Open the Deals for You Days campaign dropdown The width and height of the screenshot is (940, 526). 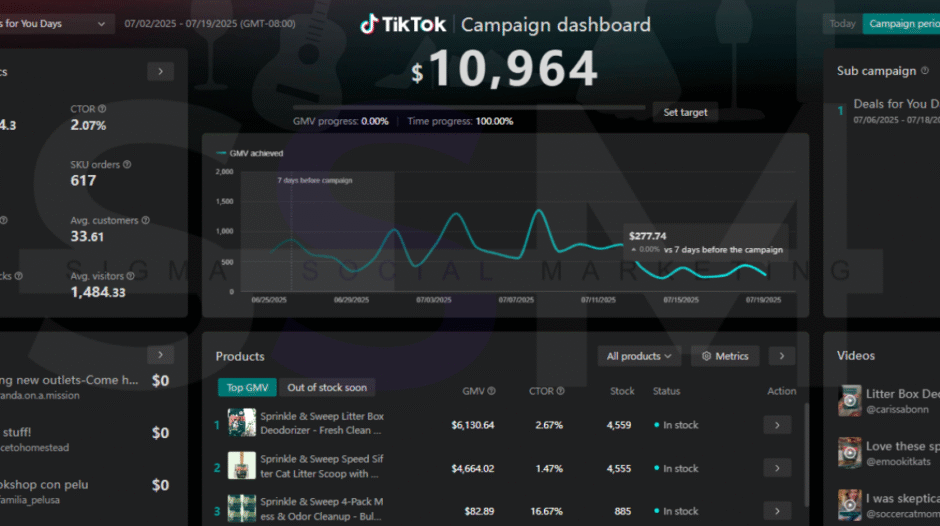(55, 23)
